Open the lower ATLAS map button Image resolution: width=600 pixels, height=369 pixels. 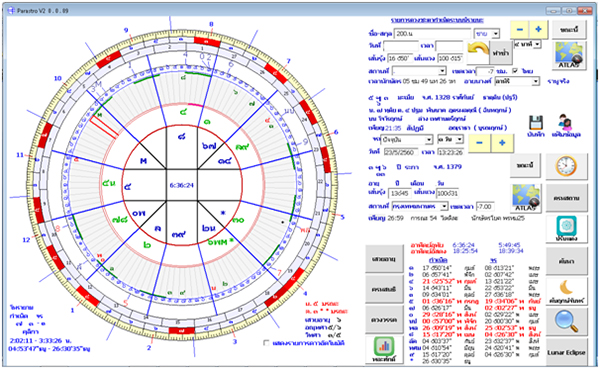[x=525, y=198]
